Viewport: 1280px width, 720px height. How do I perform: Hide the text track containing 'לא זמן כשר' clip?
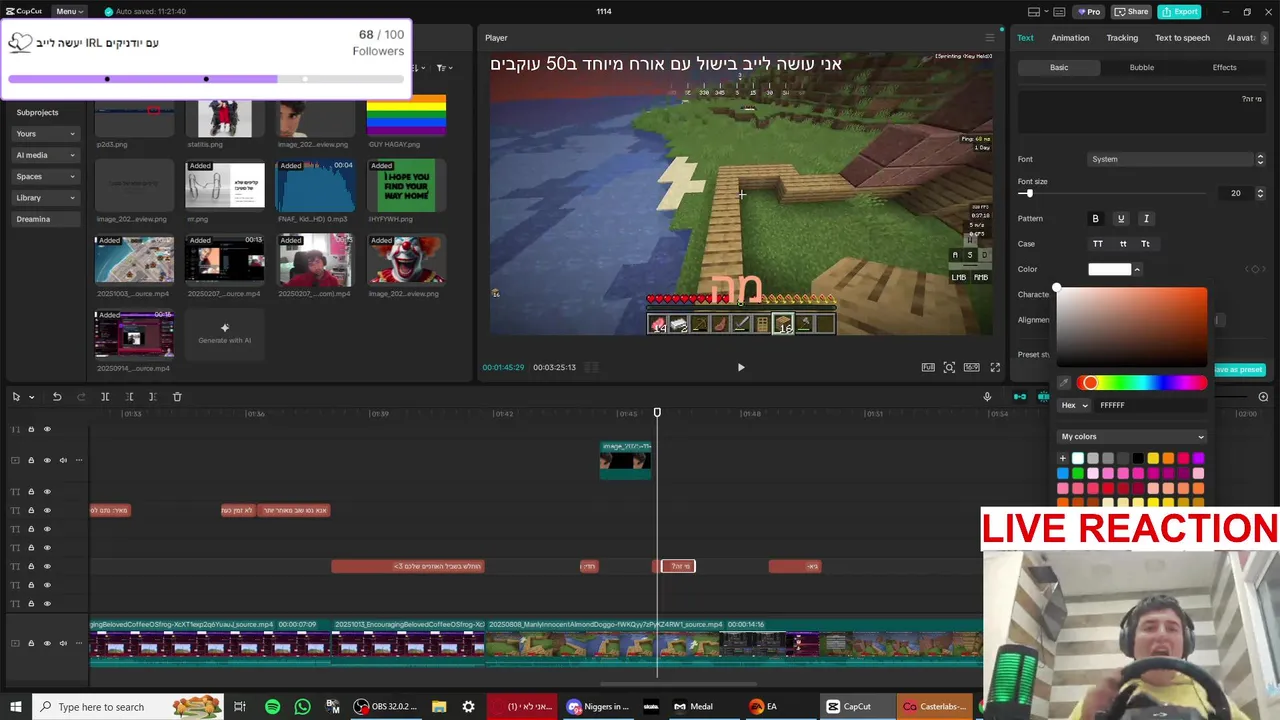(x=47, y=510)
